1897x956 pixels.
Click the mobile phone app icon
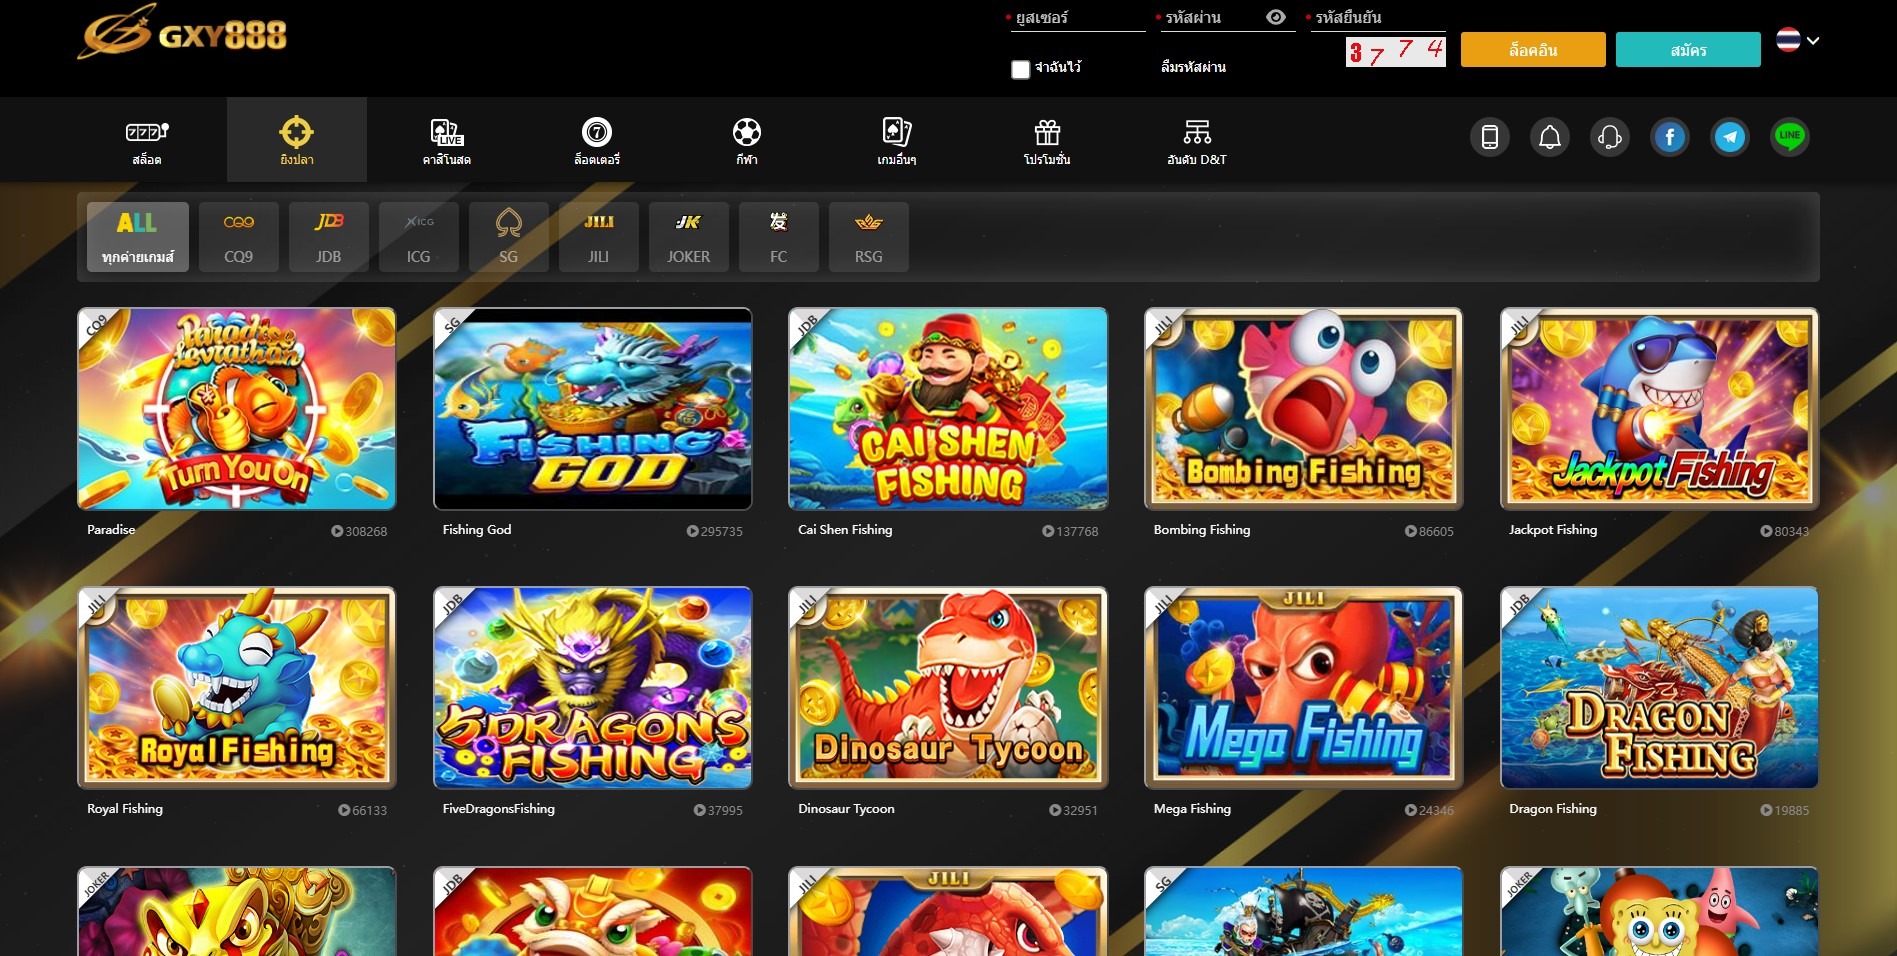click(1490, 137)
